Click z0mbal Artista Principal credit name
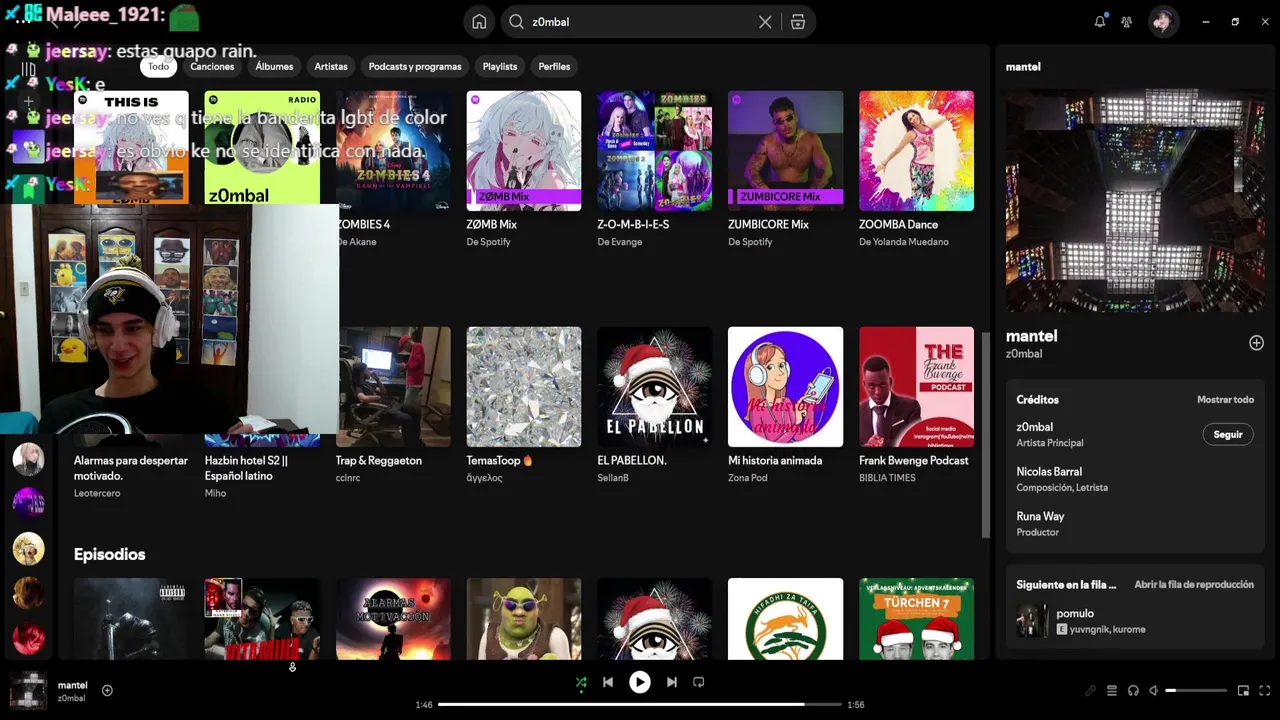Image resolution: width=1280 pixels, height=720 pixels. point(1035,427)
